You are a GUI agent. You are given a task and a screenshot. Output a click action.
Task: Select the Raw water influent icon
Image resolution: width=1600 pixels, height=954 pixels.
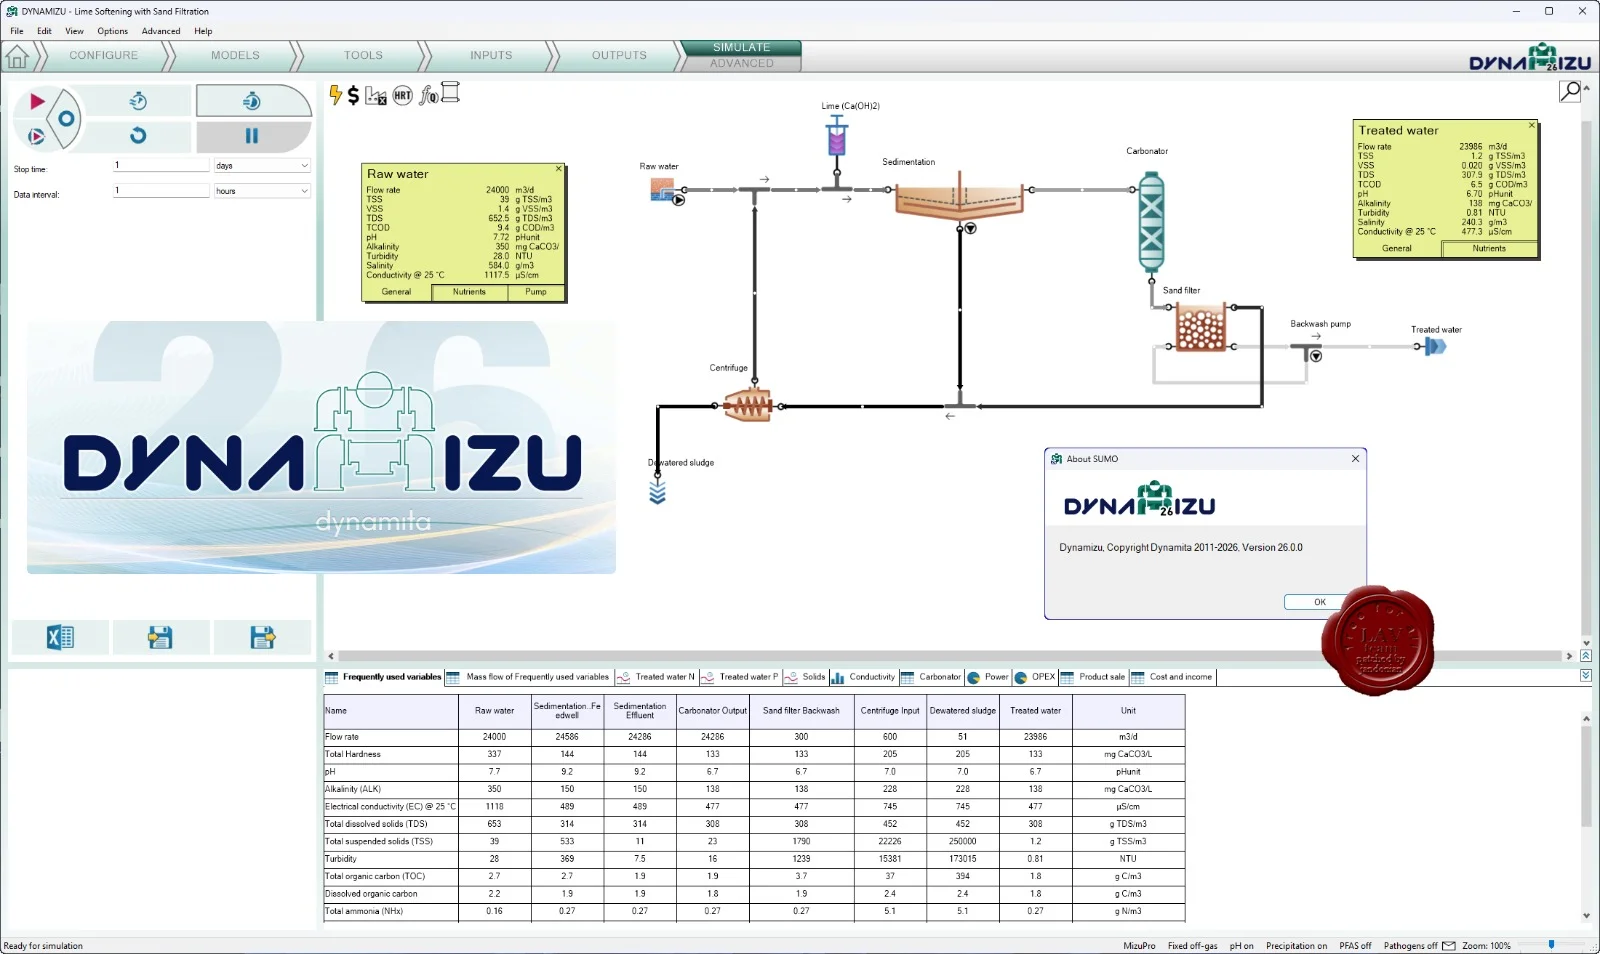[662, 189]
